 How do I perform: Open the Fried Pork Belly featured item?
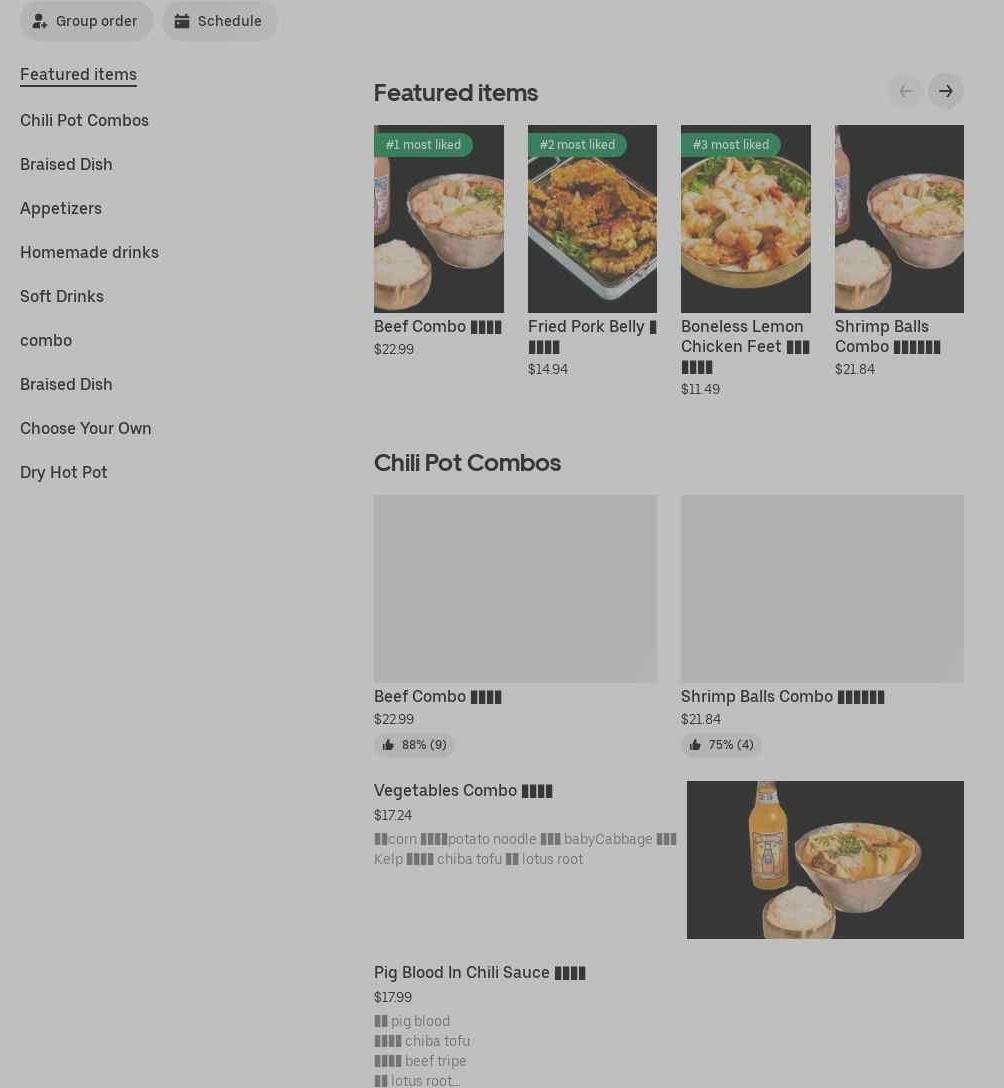tap(592, 219)
